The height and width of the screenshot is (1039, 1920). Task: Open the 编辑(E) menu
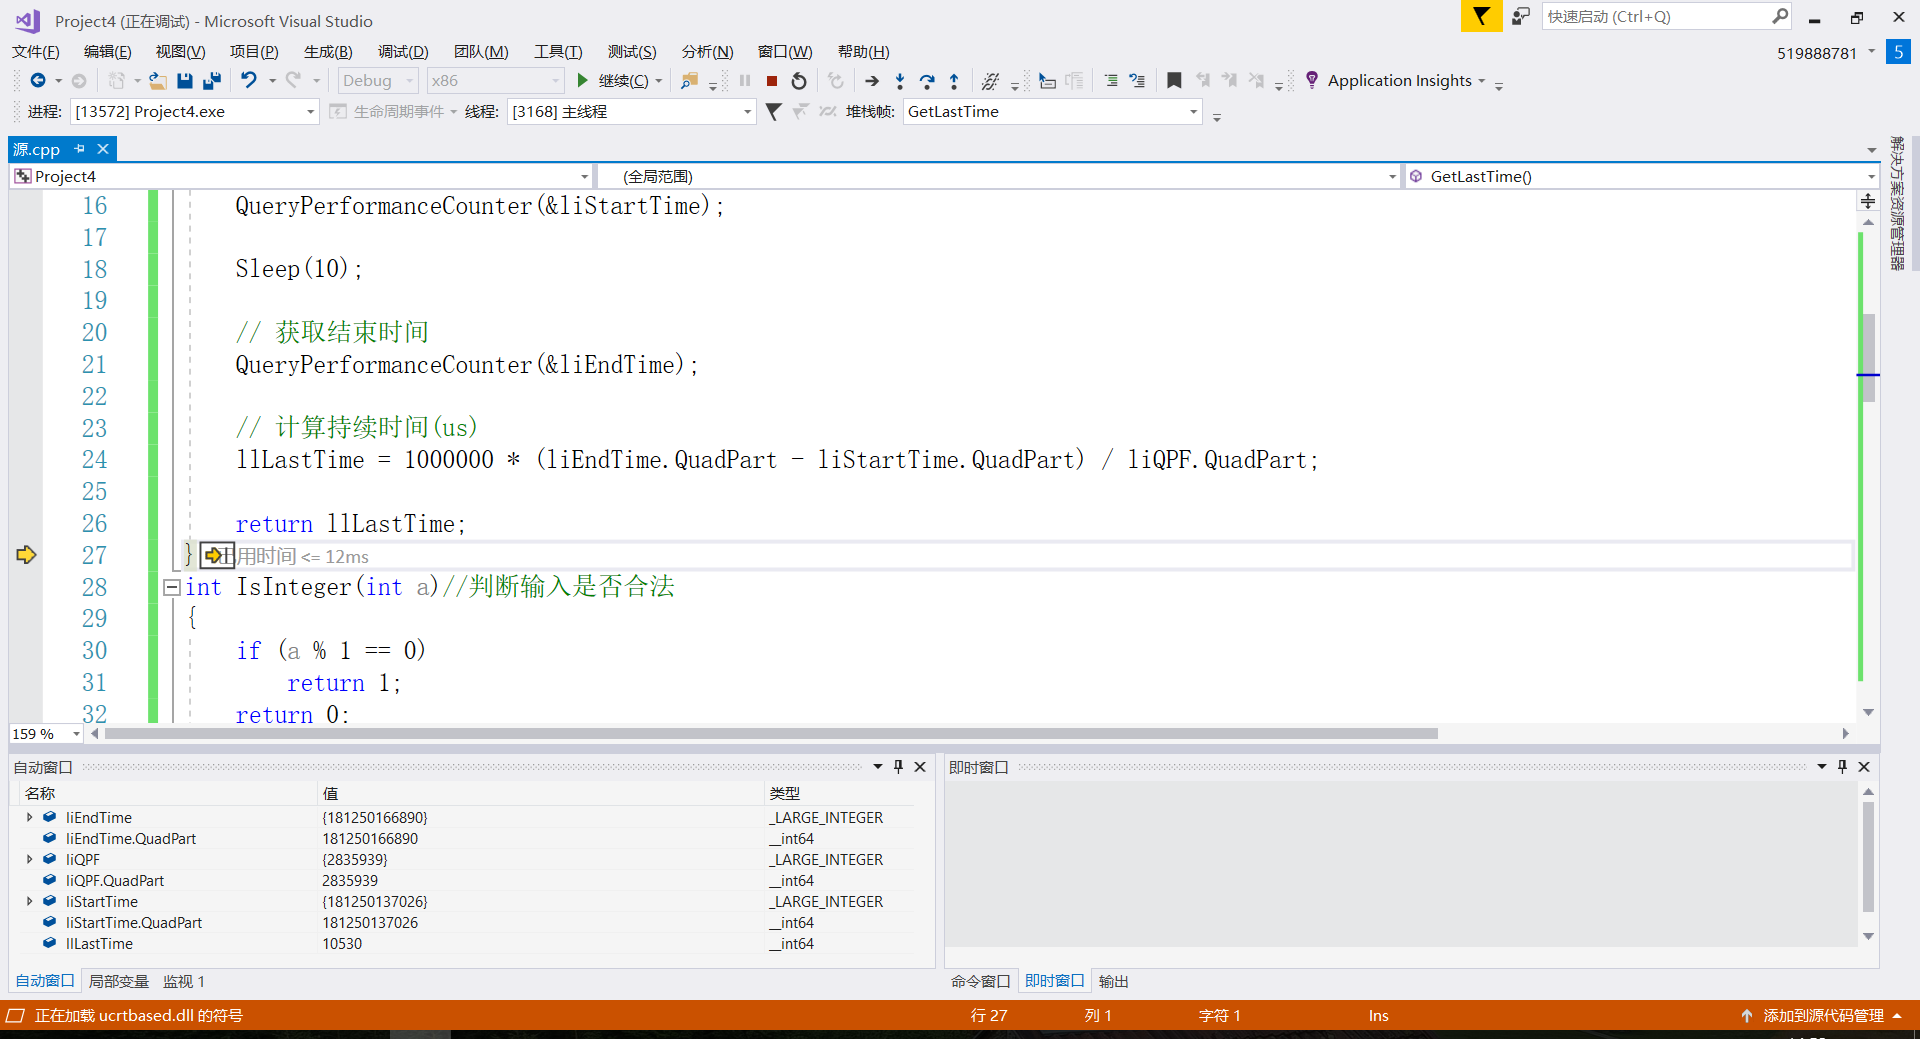coord(108,52)
